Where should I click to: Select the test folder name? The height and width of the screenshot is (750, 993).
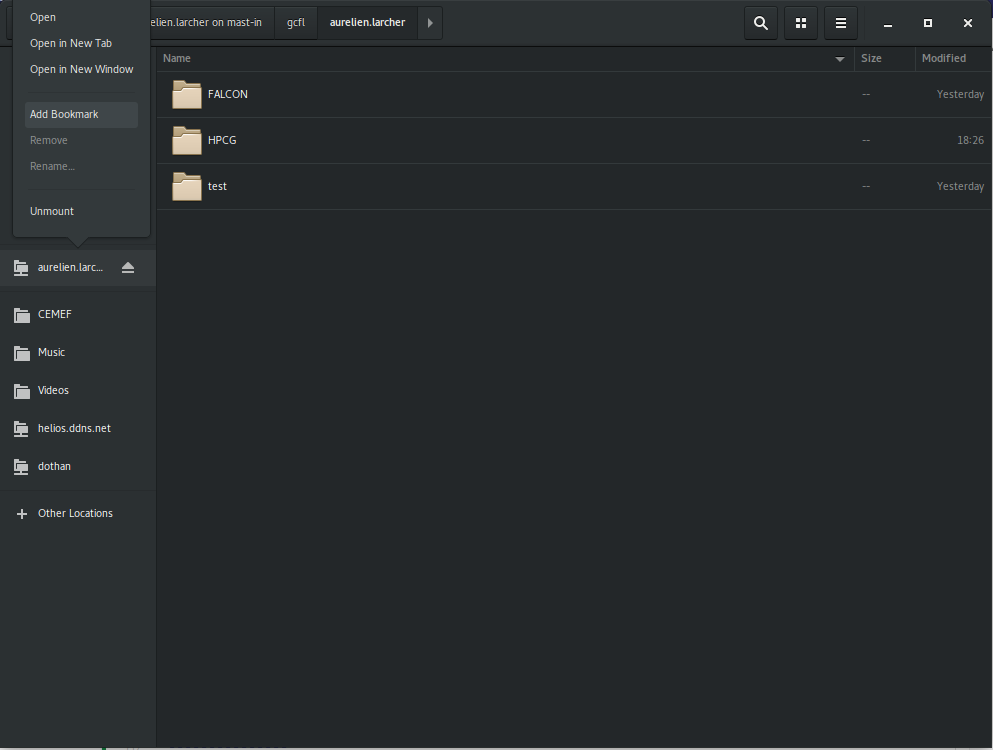pyautogui.click(x=217, y=187)
